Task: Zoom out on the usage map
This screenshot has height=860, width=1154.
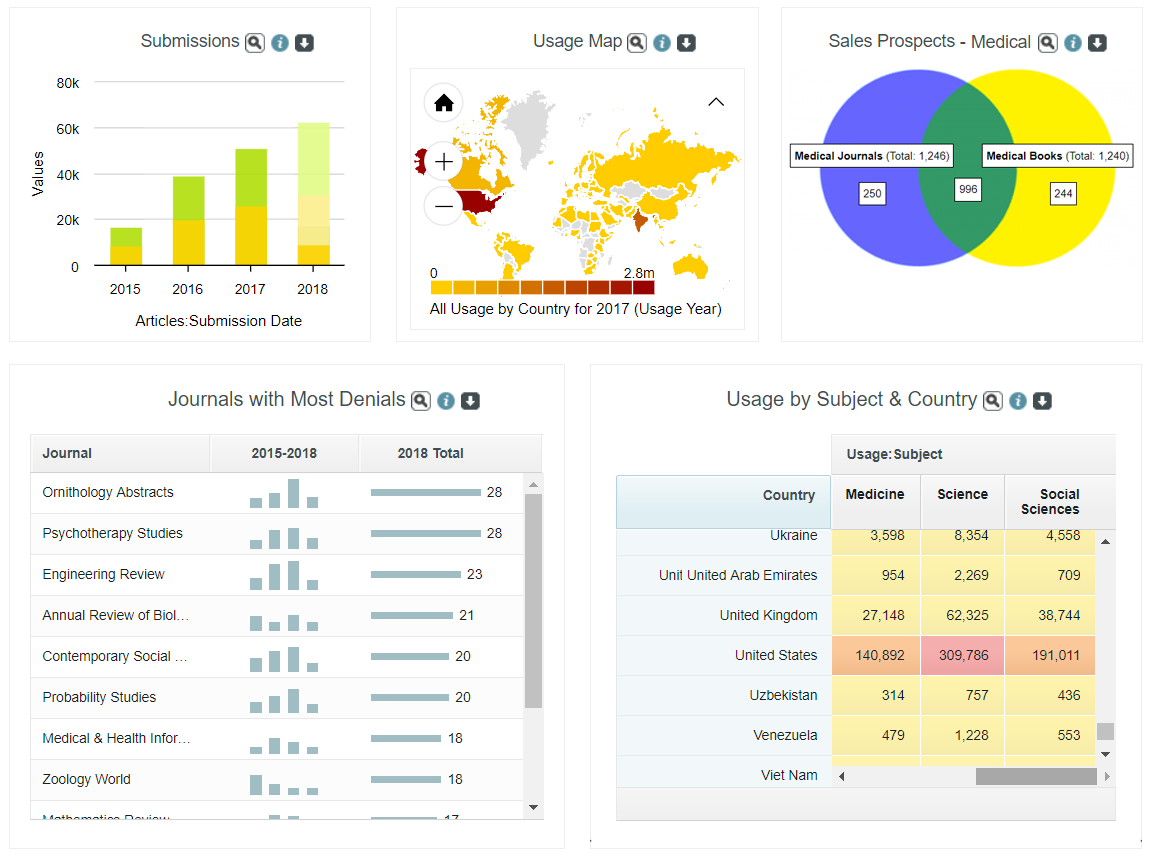Action: pos(444,207)
